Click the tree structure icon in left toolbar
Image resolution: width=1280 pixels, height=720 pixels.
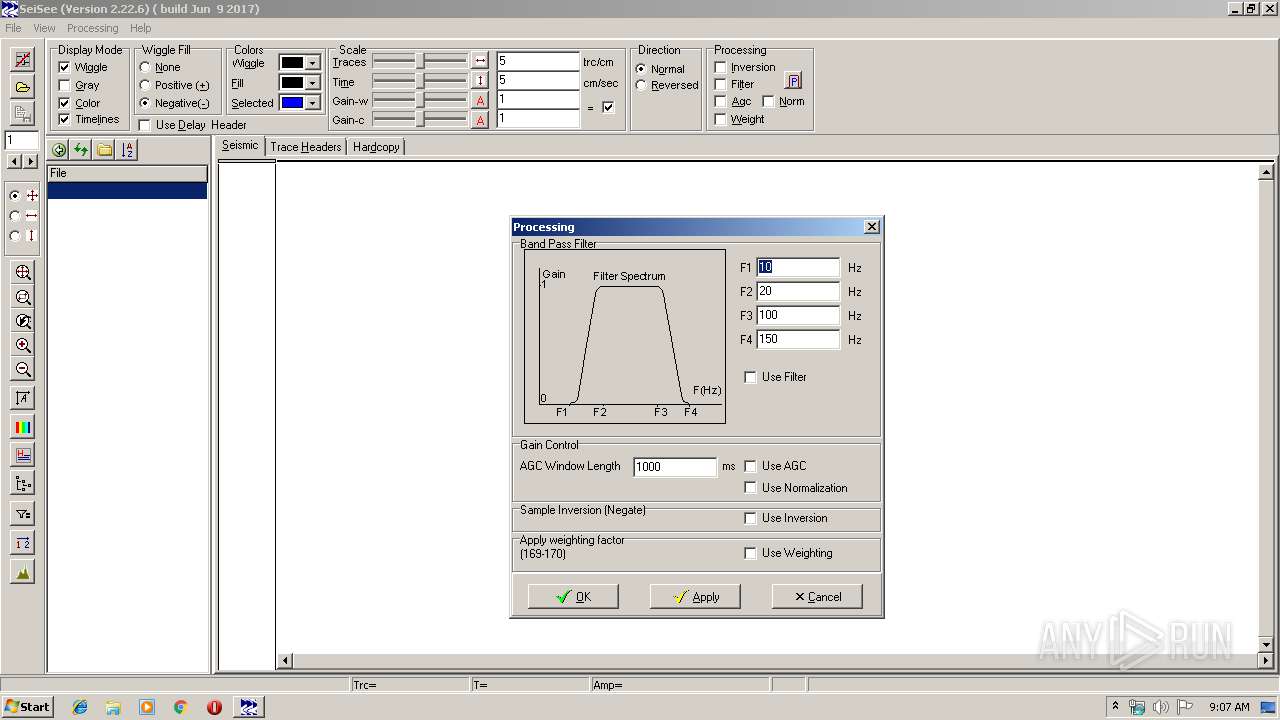23,484
